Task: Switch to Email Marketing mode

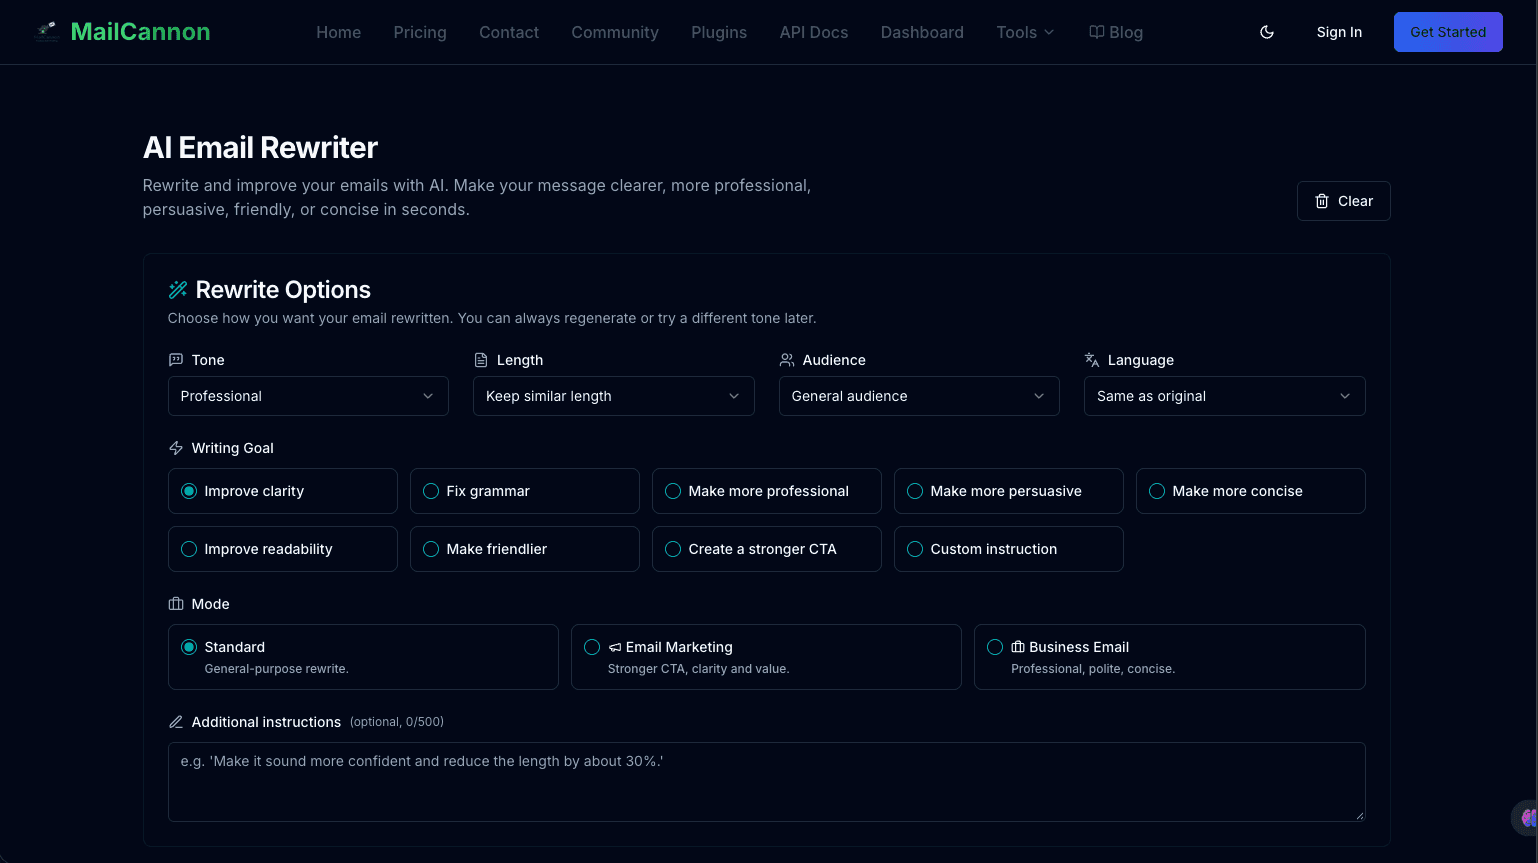Action: click(x=766, y=657)
